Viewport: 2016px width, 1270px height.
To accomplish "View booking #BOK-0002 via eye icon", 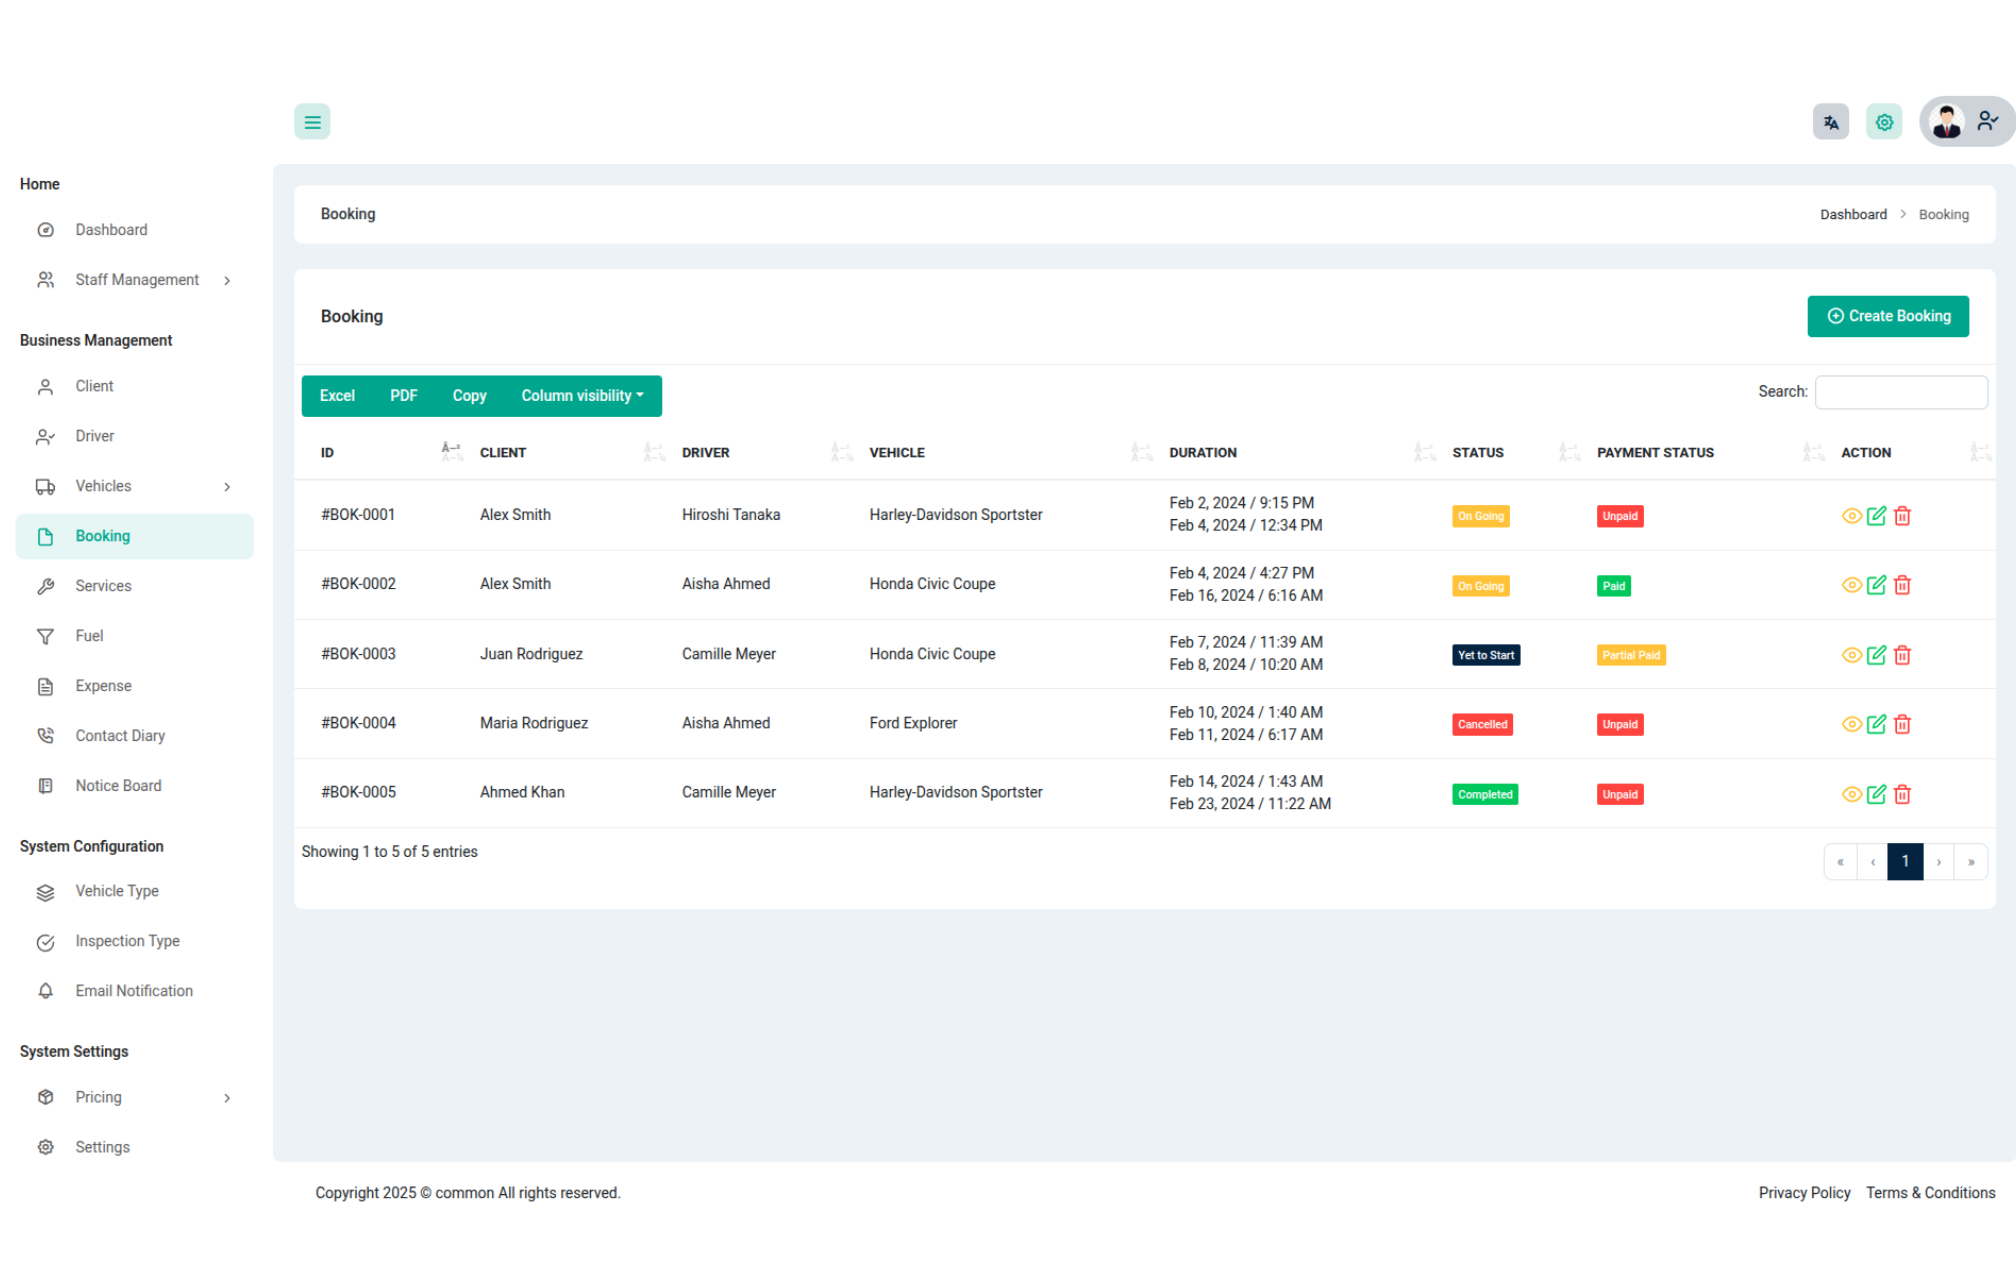I will pos(1851,585).
